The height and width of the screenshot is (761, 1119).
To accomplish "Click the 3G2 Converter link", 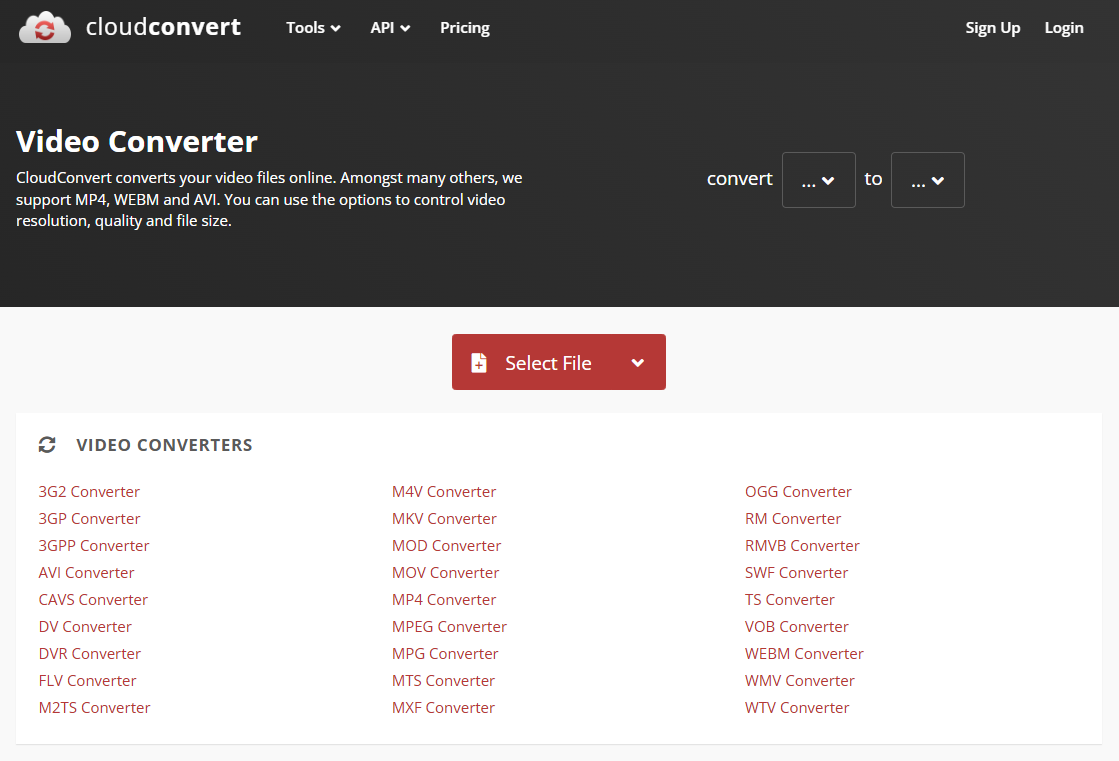I will pyautogui.click(x=89, y=492).
